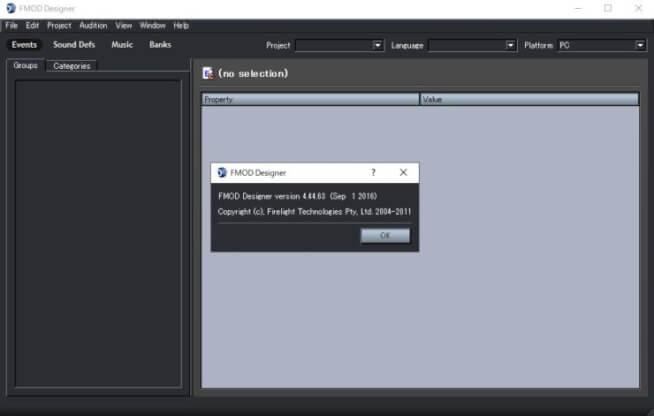The image size is (654, 416).
Task: Open the Help menu
Action: 181,25
